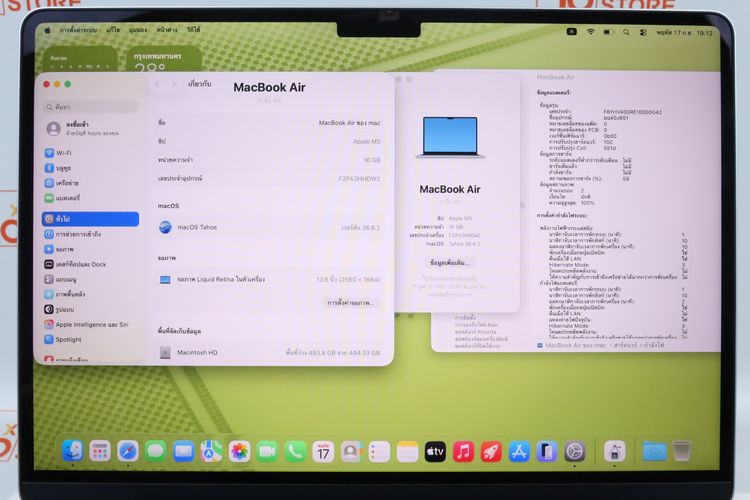Open Music from the Dock
The height and width of the screenshot is (500, 750).
[463, 451]
